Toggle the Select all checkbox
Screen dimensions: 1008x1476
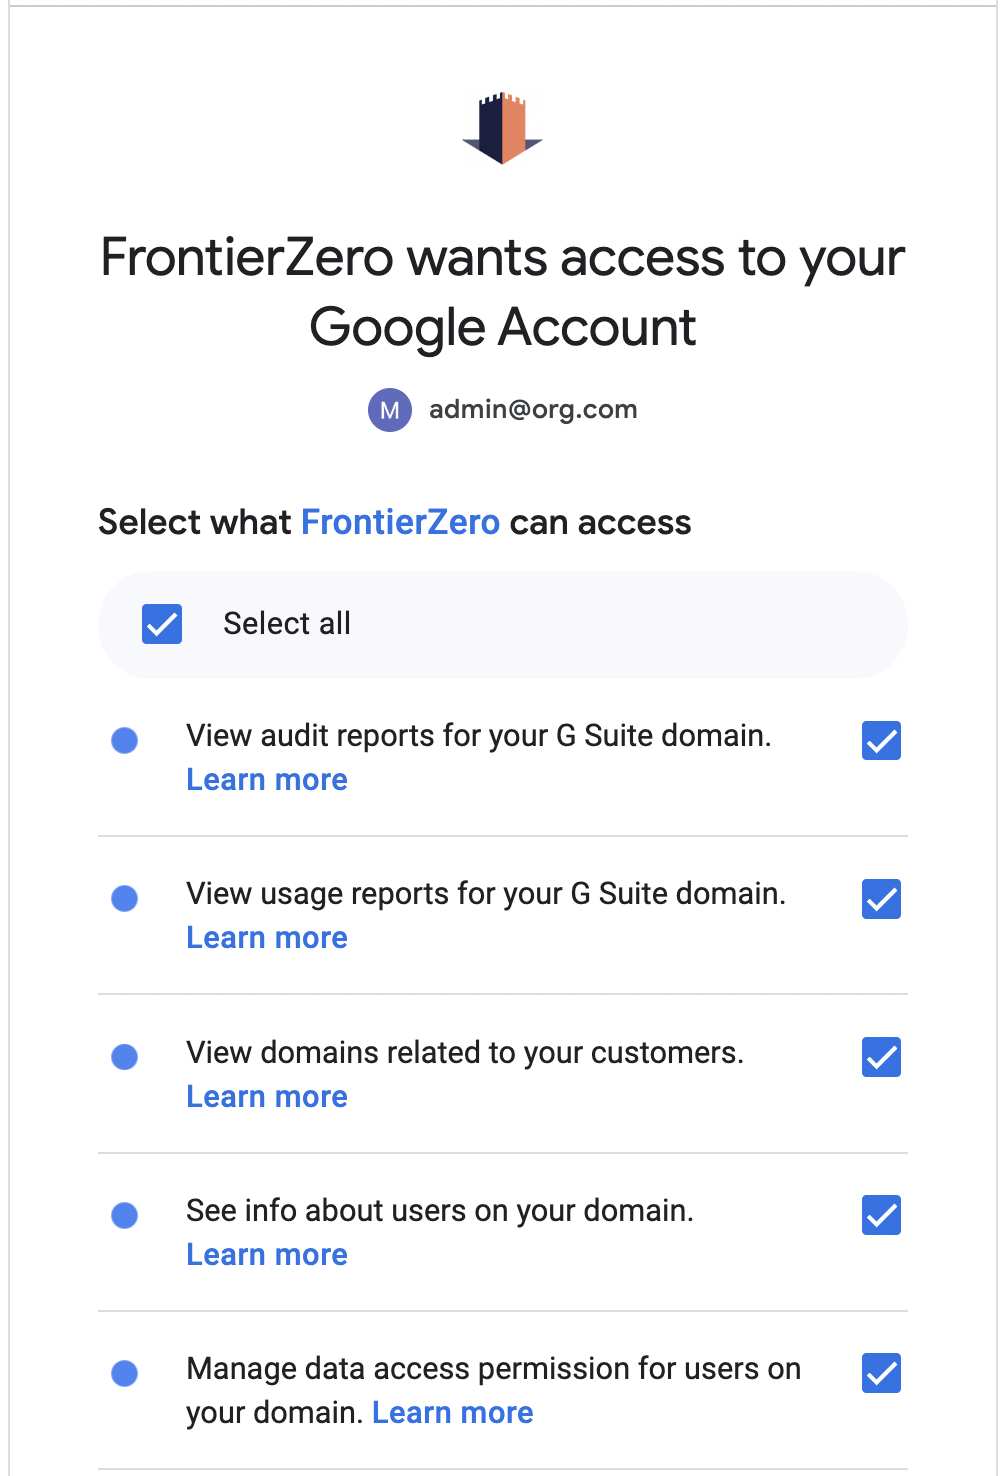[x=162, y=624]
